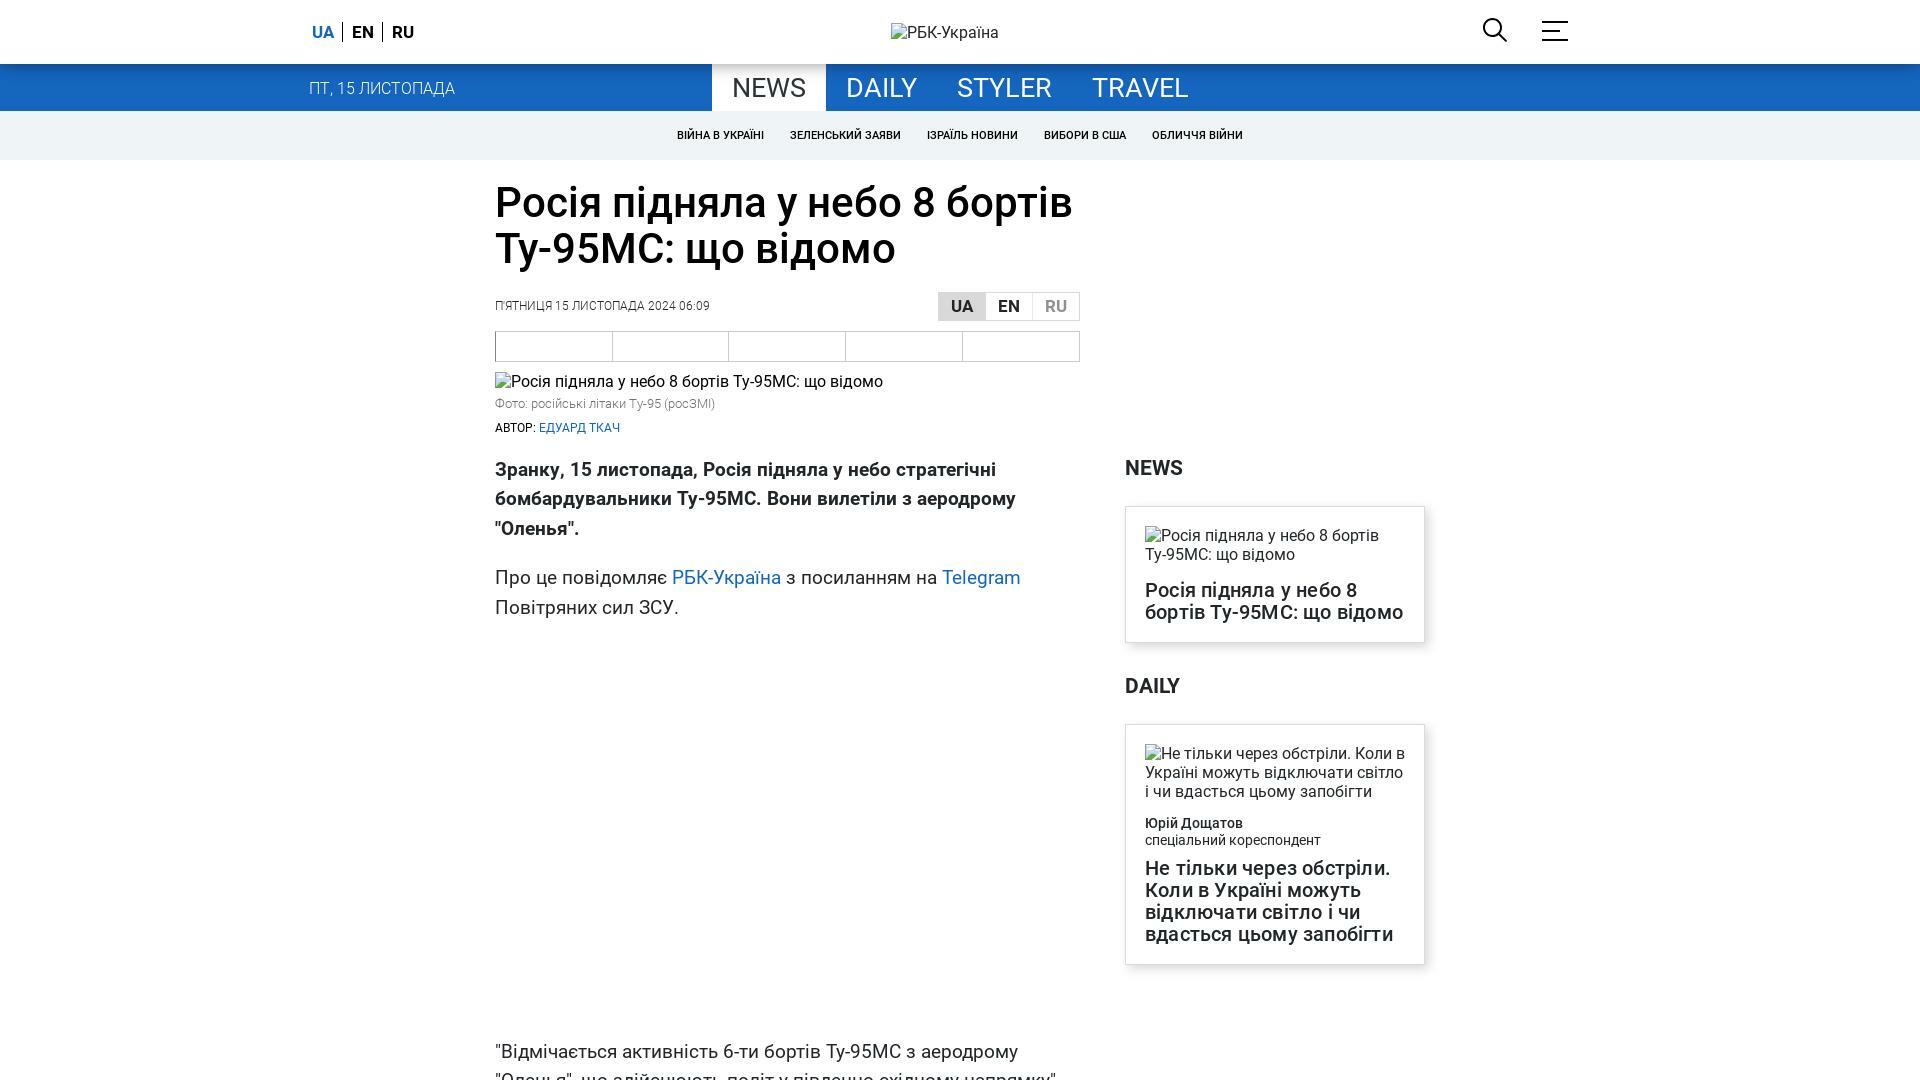This screenshot has height=1080, width=1920.
Task: Select EN article language toggle
Action: point(1009,306)
